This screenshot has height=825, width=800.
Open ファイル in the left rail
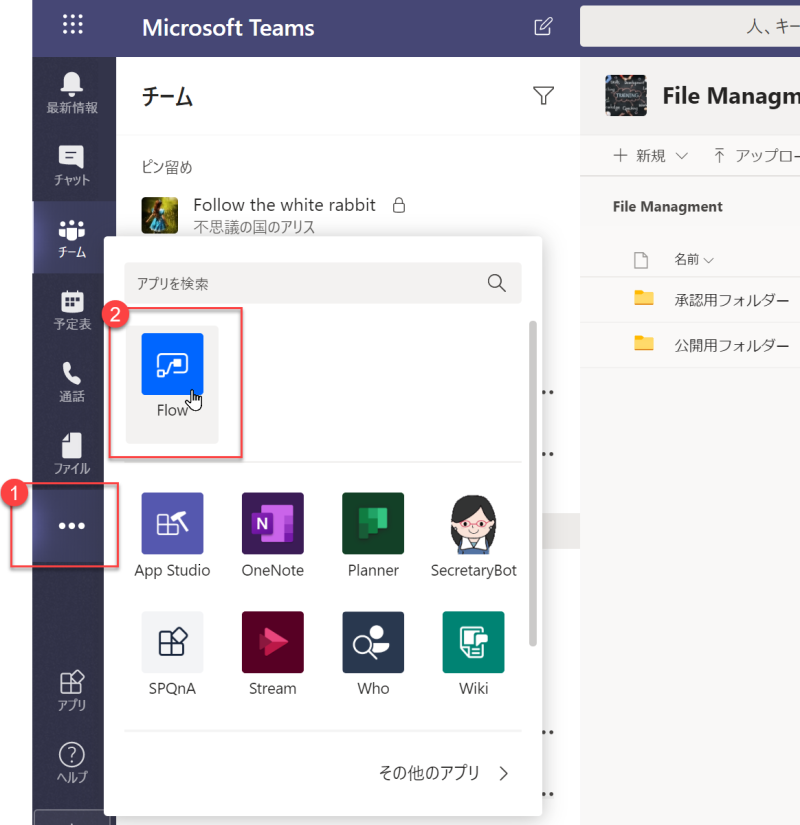[x=72, y=454]
